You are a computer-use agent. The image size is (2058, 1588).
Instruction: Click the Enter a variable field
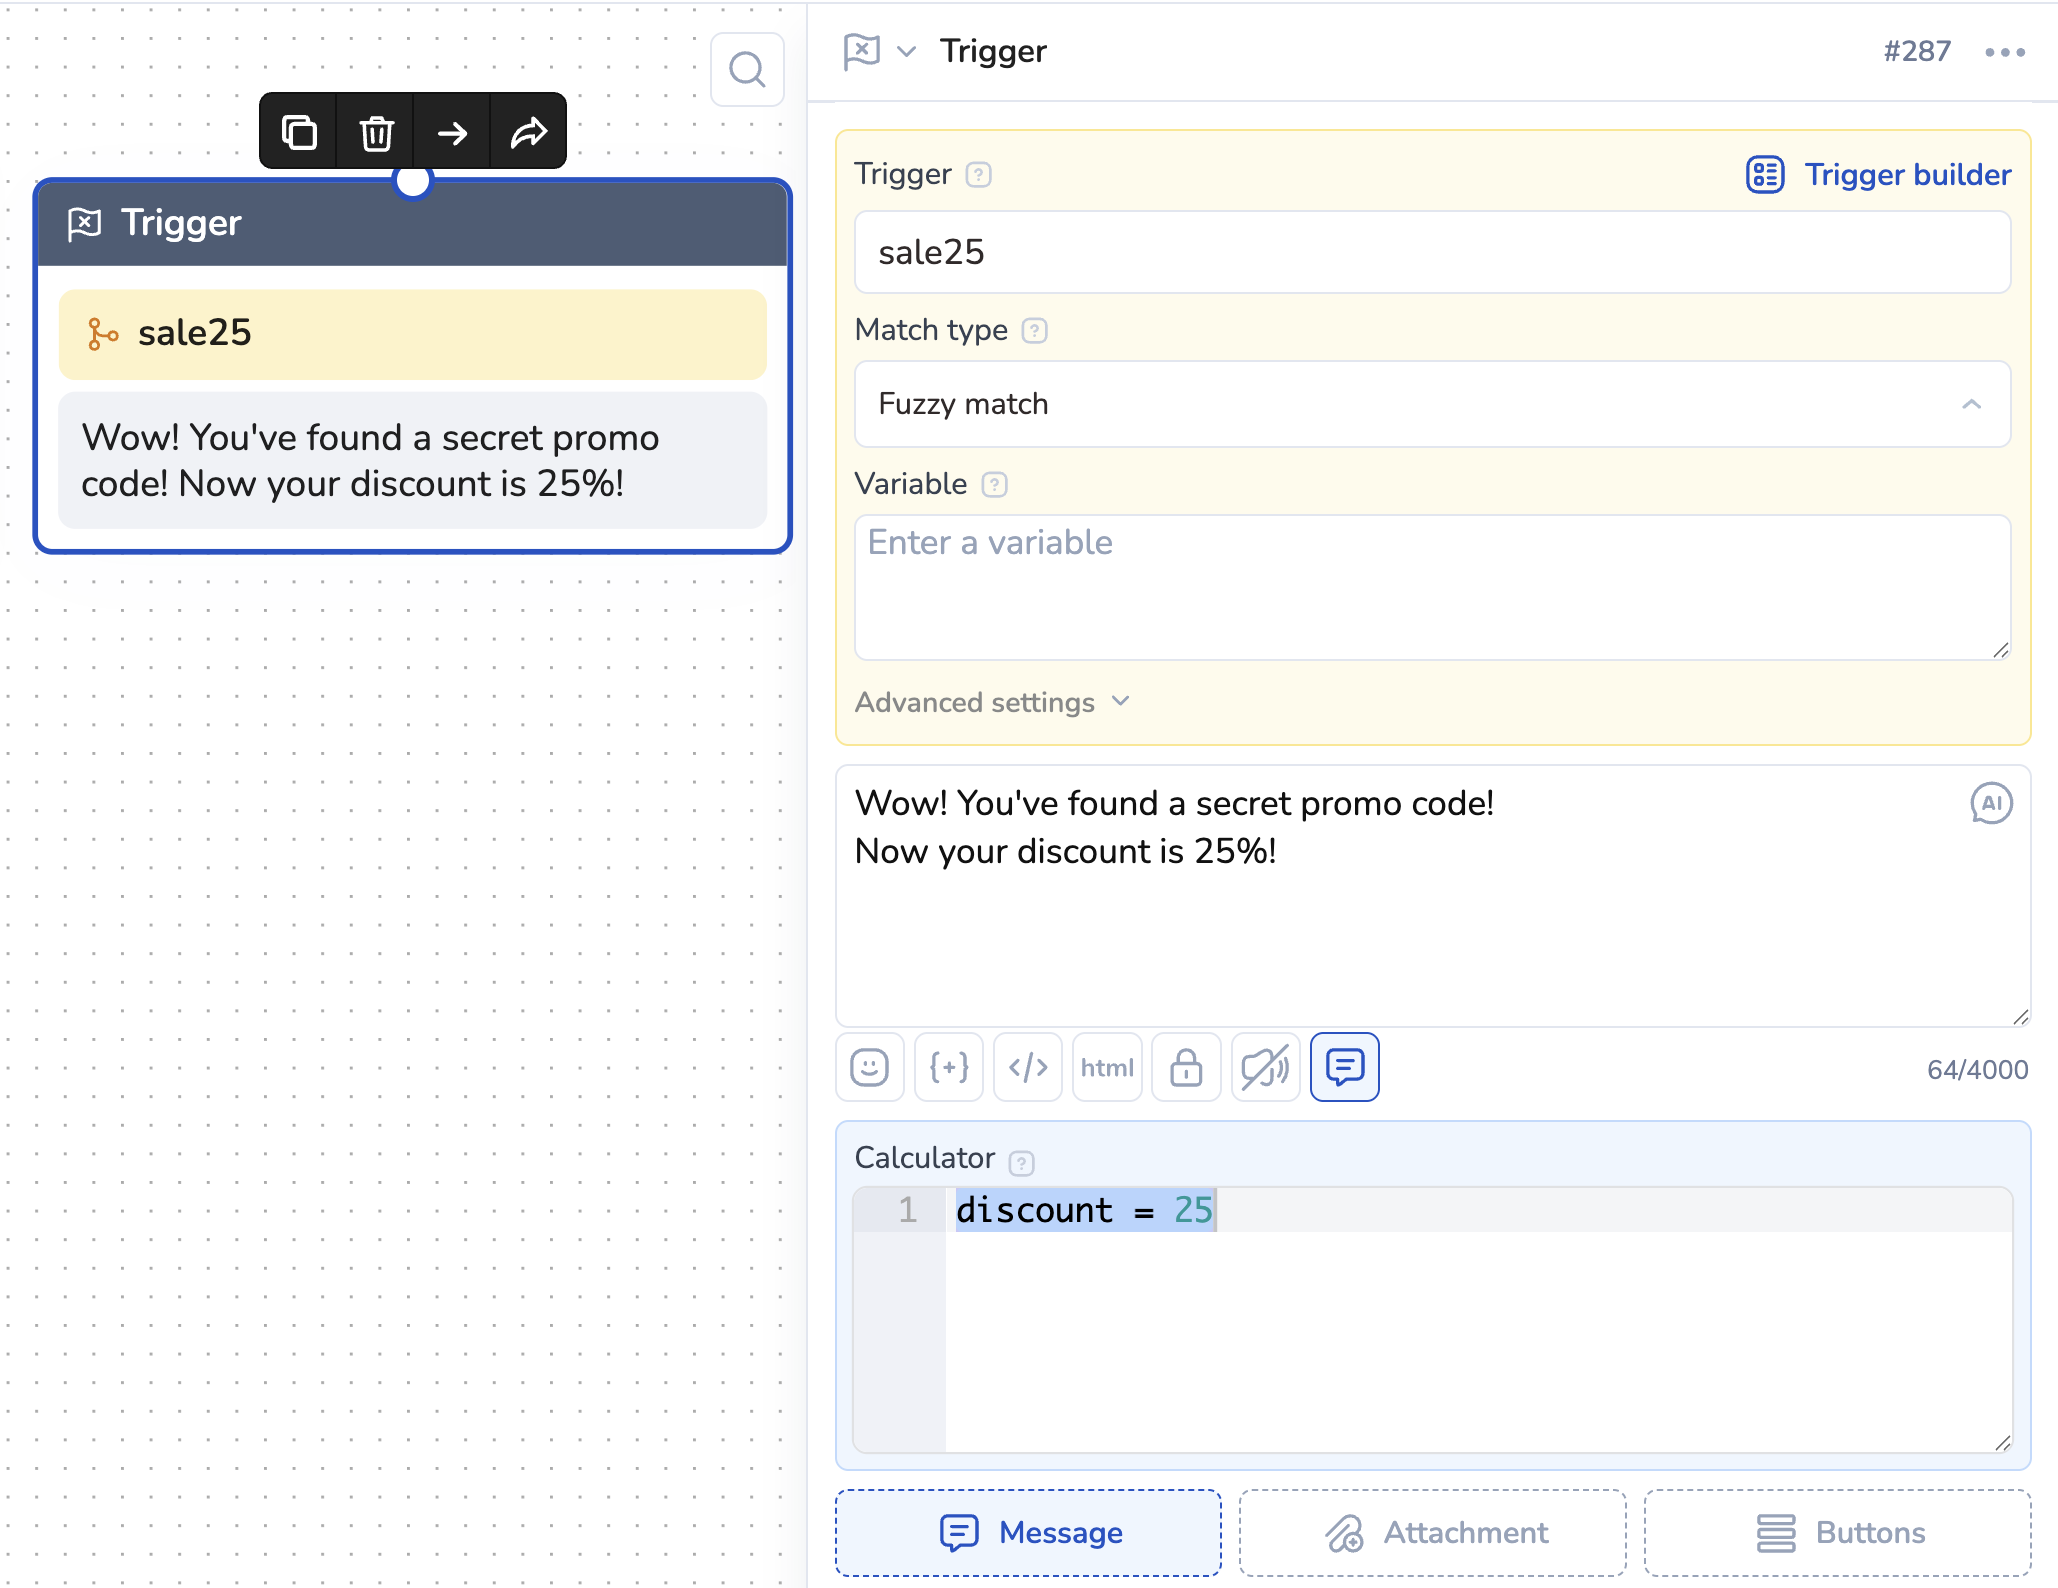tap(1432, 587)
